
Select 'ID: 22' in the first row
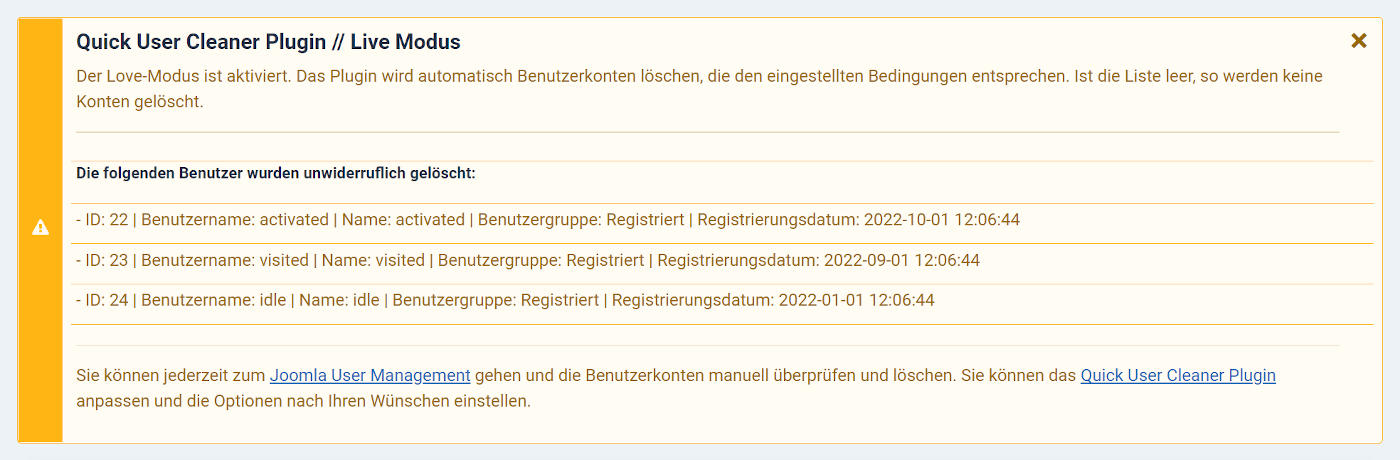pos(107,219)
